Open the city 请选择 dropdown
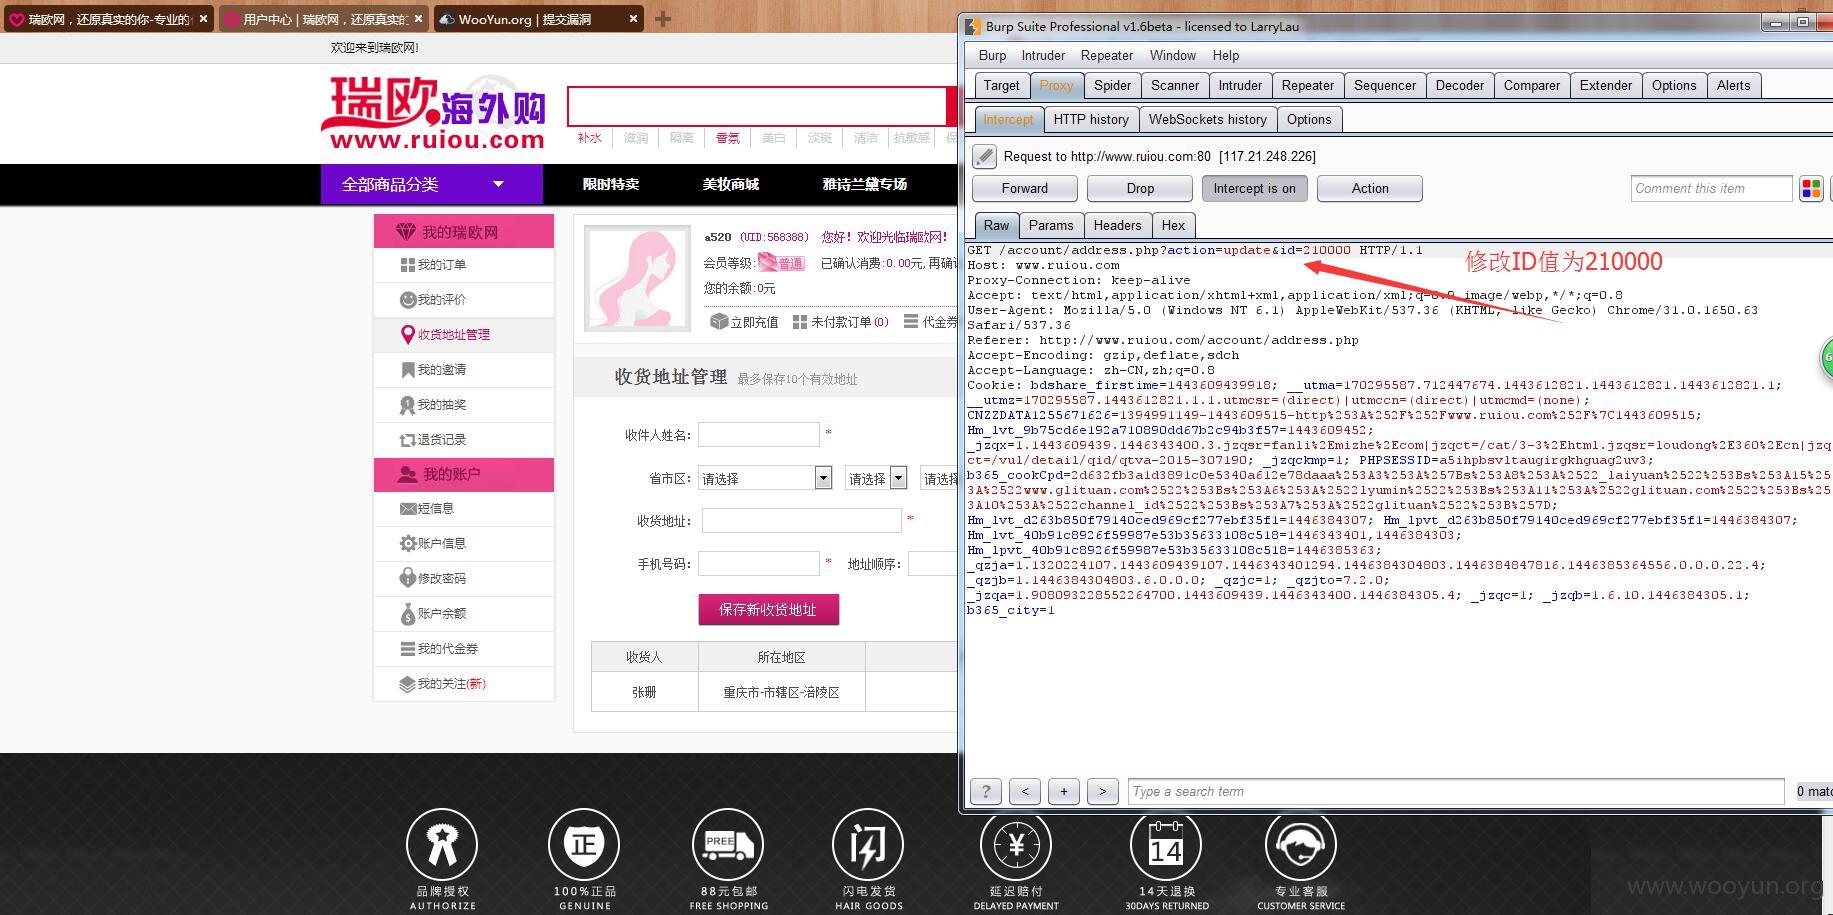Screen dimensions: 1833x915 (875, 478)
